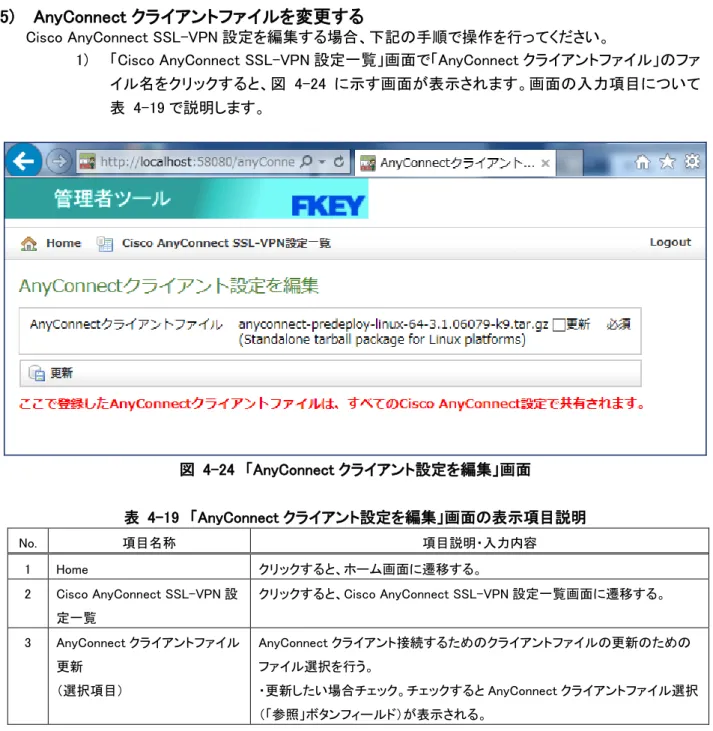Viewport: 713px width, 731px height.
Task: Close the AnyConnectクライアント browser tab
Action: pyautogui.click(x=545, y=163)
